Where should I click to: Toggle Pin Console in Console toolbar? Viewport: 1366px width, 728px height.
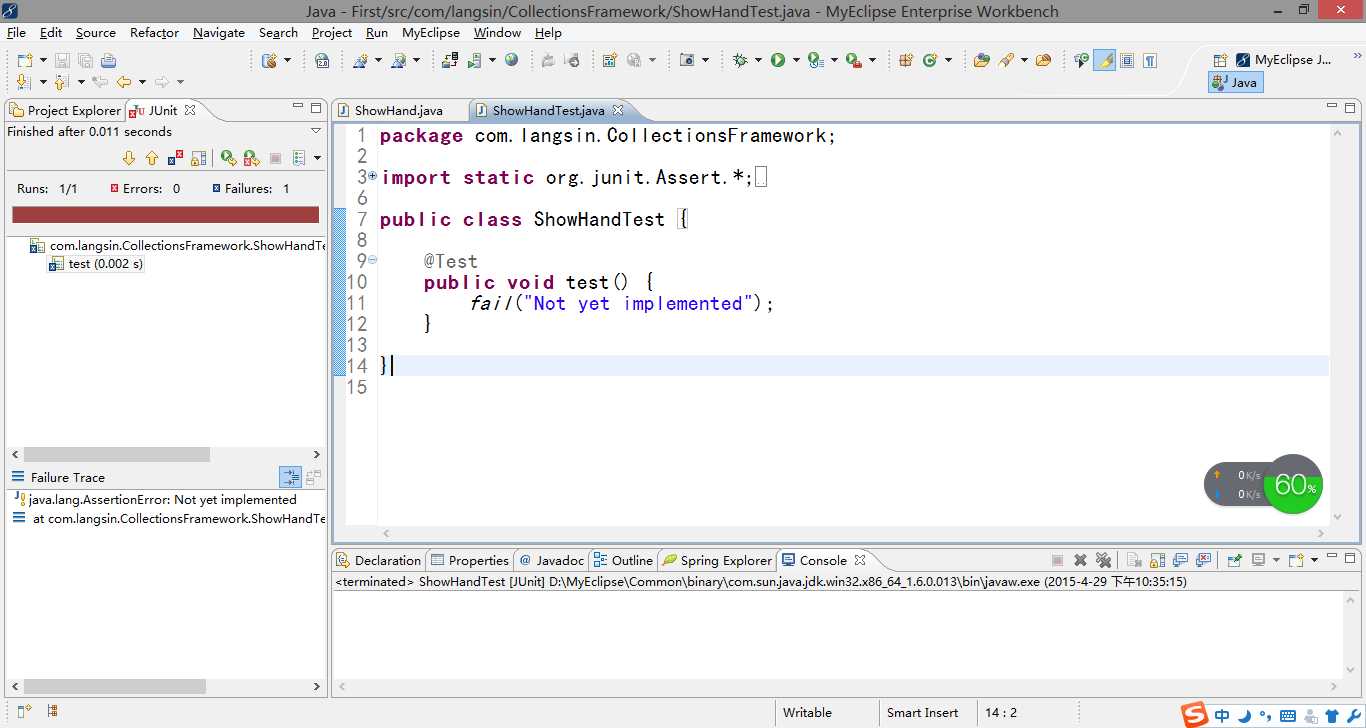point(1234,560)
